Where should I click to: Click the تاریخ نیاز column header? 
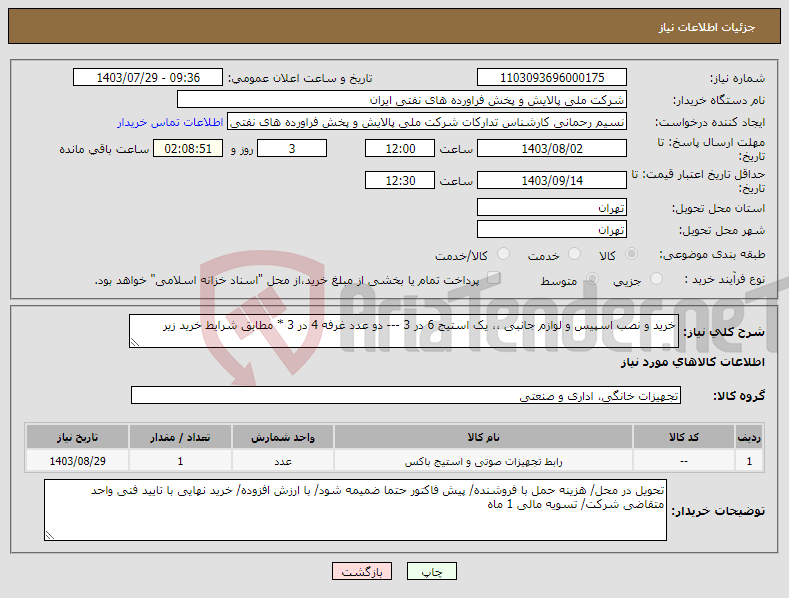click(77, 437)
